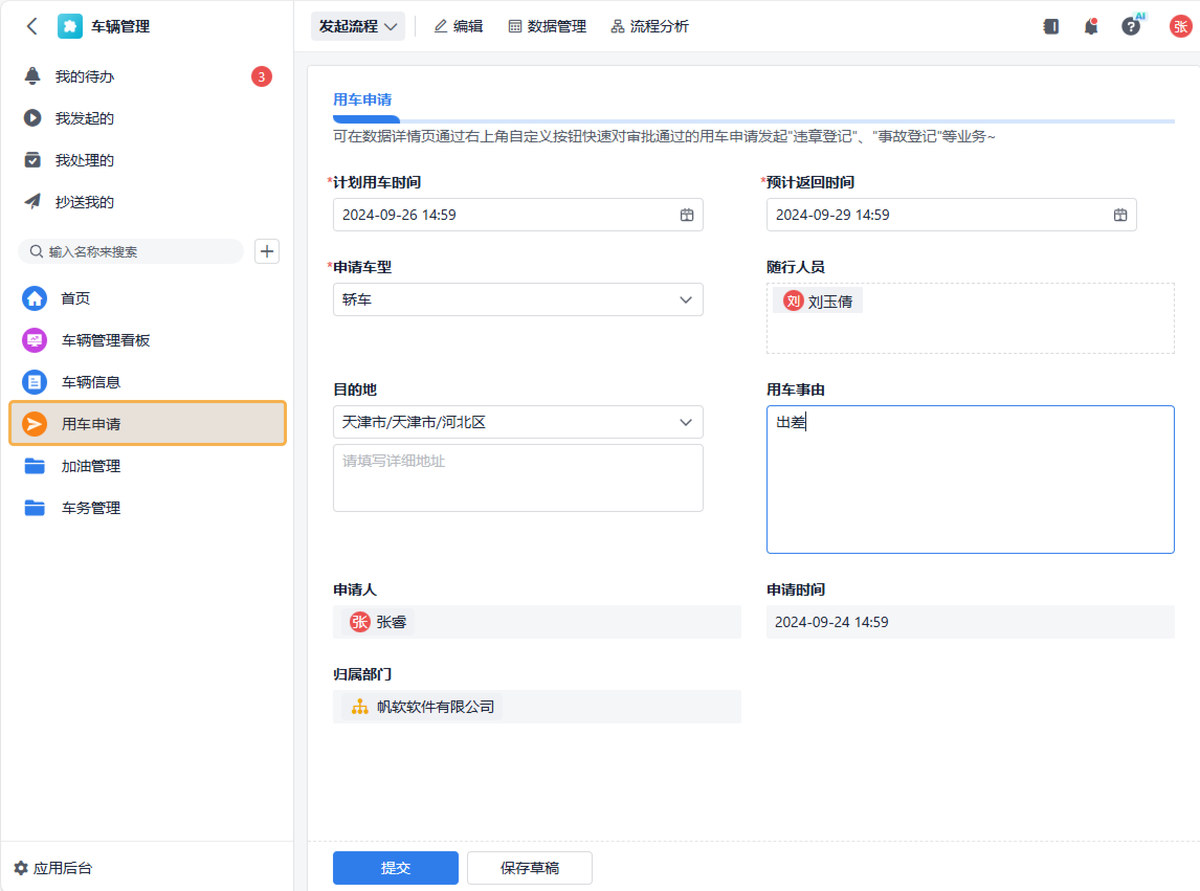1200x891 pixels.
Task: Open calendar picker for 预计返回时间
Action: pyautogui.click(x=1121, y=215)
